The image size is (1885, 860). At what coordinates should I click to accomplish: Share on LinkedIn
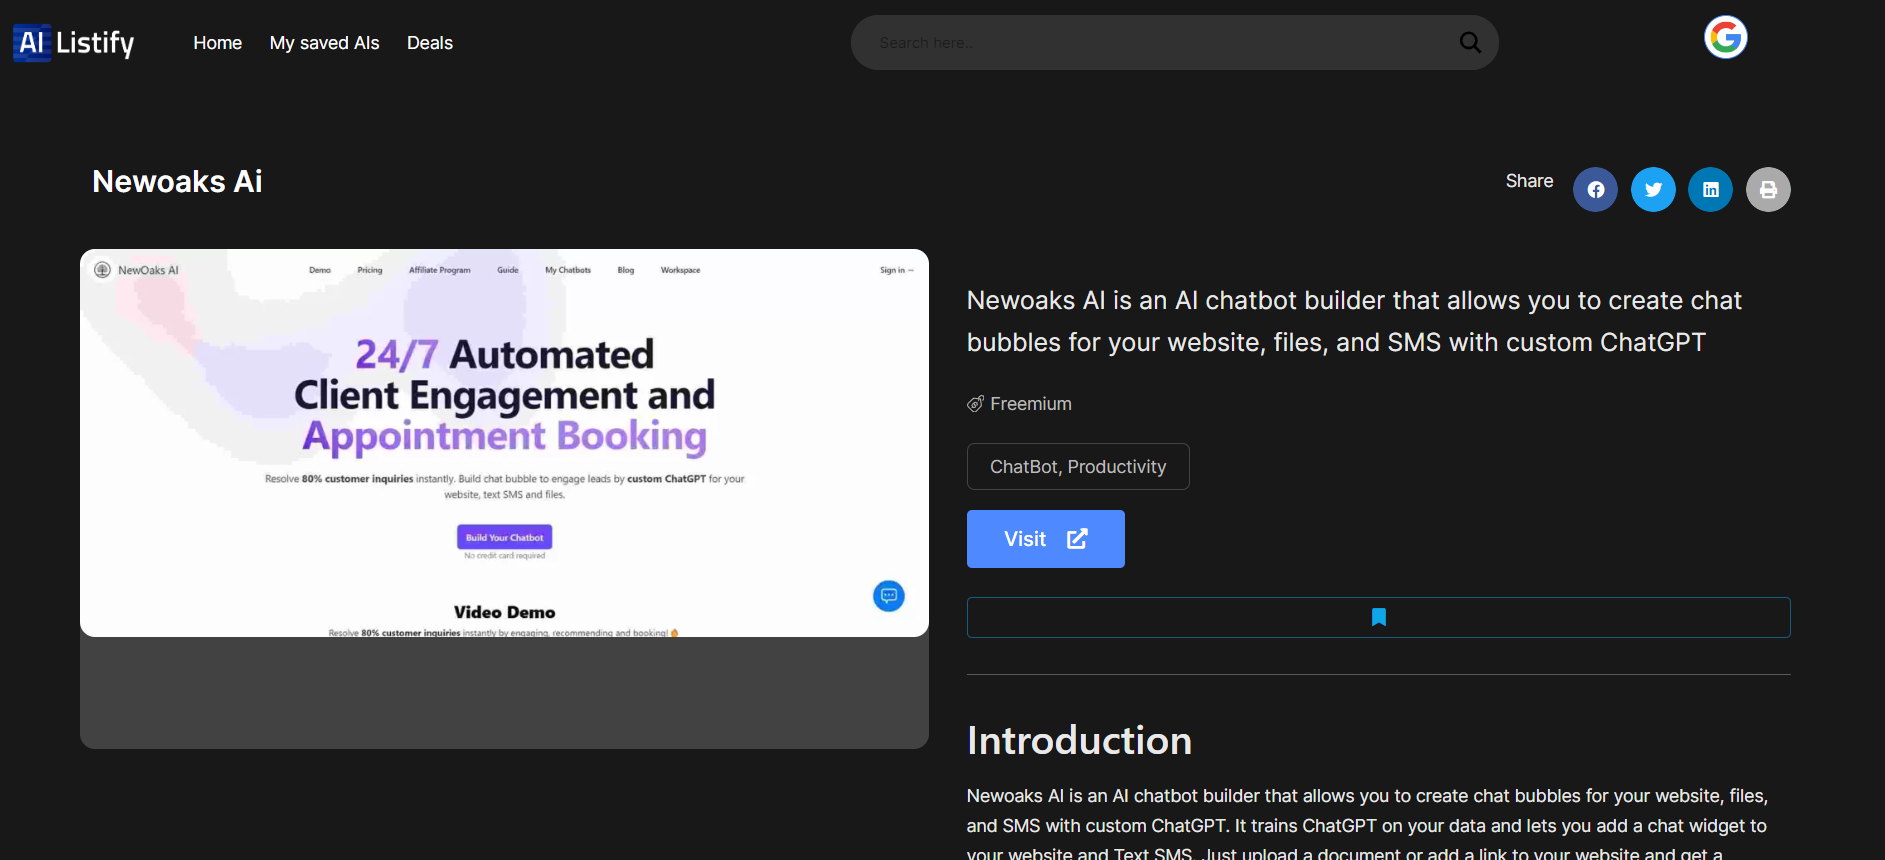point(1711,190)
